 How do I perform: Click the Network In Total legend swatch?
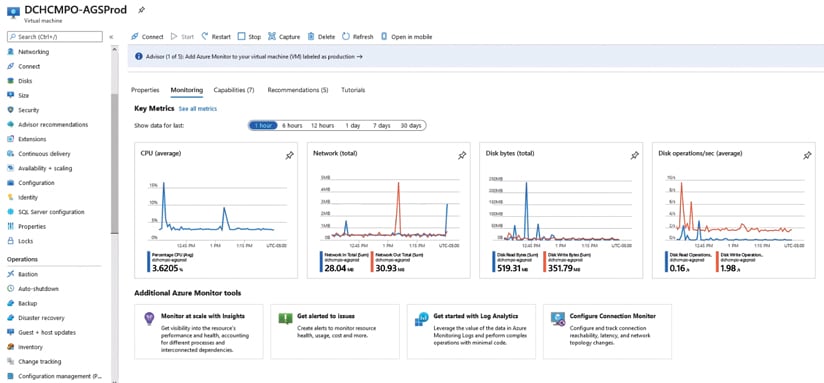coord(321,262)
